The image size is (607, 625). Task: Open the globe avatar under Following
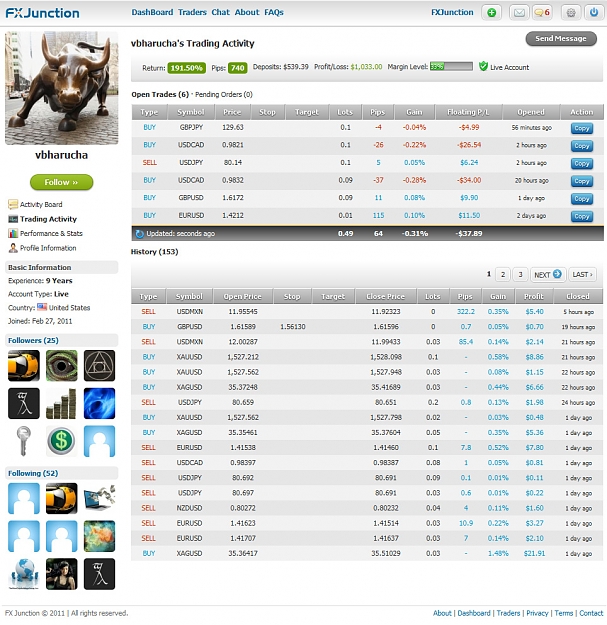pyautogui.click(x=24, y=574)
